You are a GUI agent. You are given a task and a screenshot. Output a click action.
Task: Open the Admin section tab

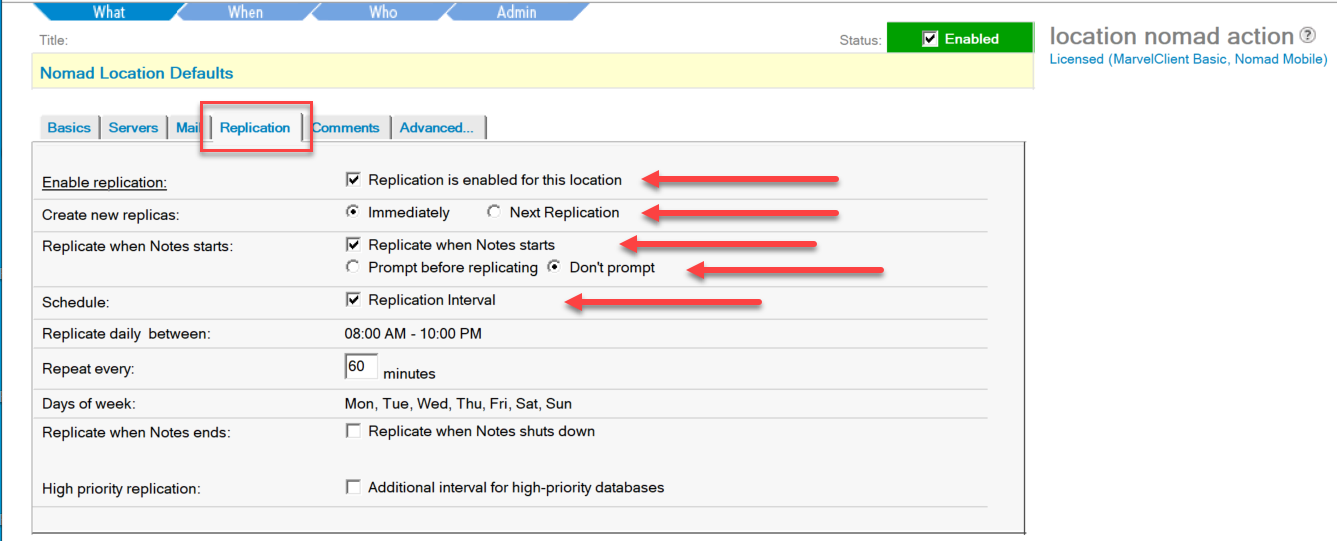[x=516, y=12]
